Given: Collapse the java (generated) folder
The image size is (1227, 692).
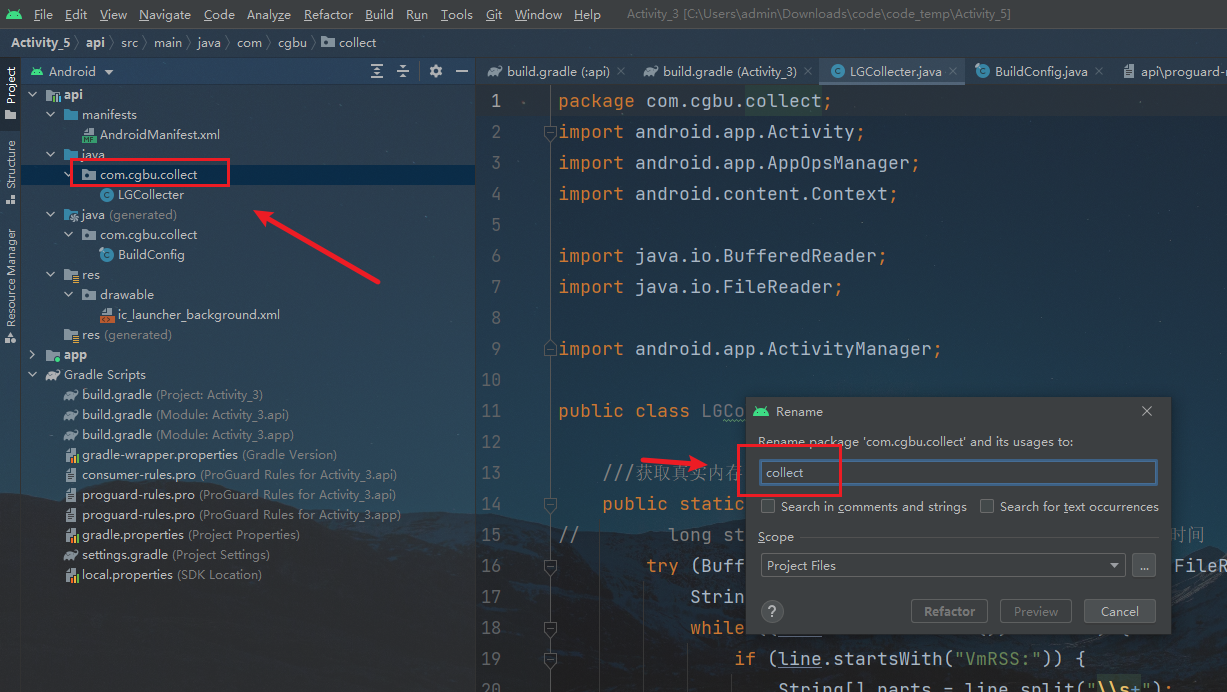Looking at the screenshot, I should (x=51, y=215).
